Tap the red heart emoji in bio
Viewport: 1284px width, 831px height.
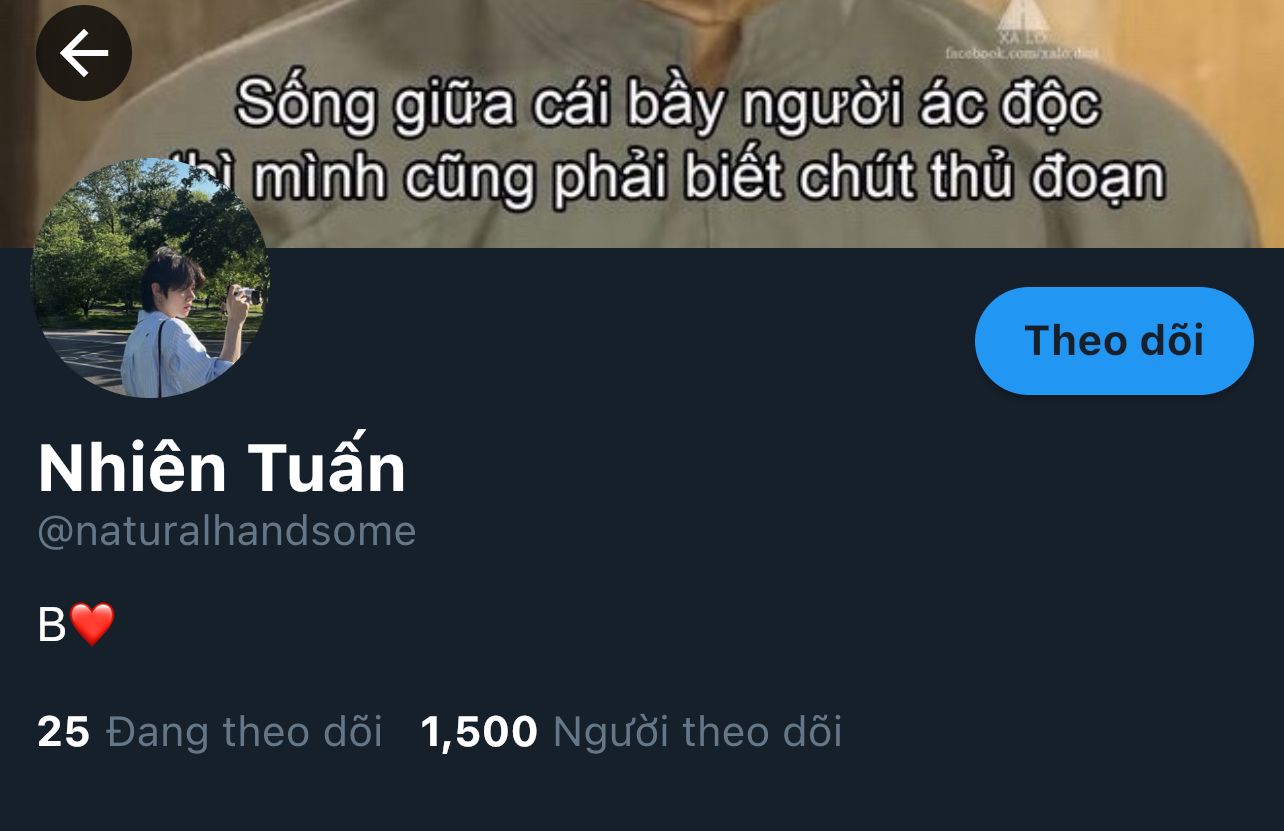click(x=92, y=625)
